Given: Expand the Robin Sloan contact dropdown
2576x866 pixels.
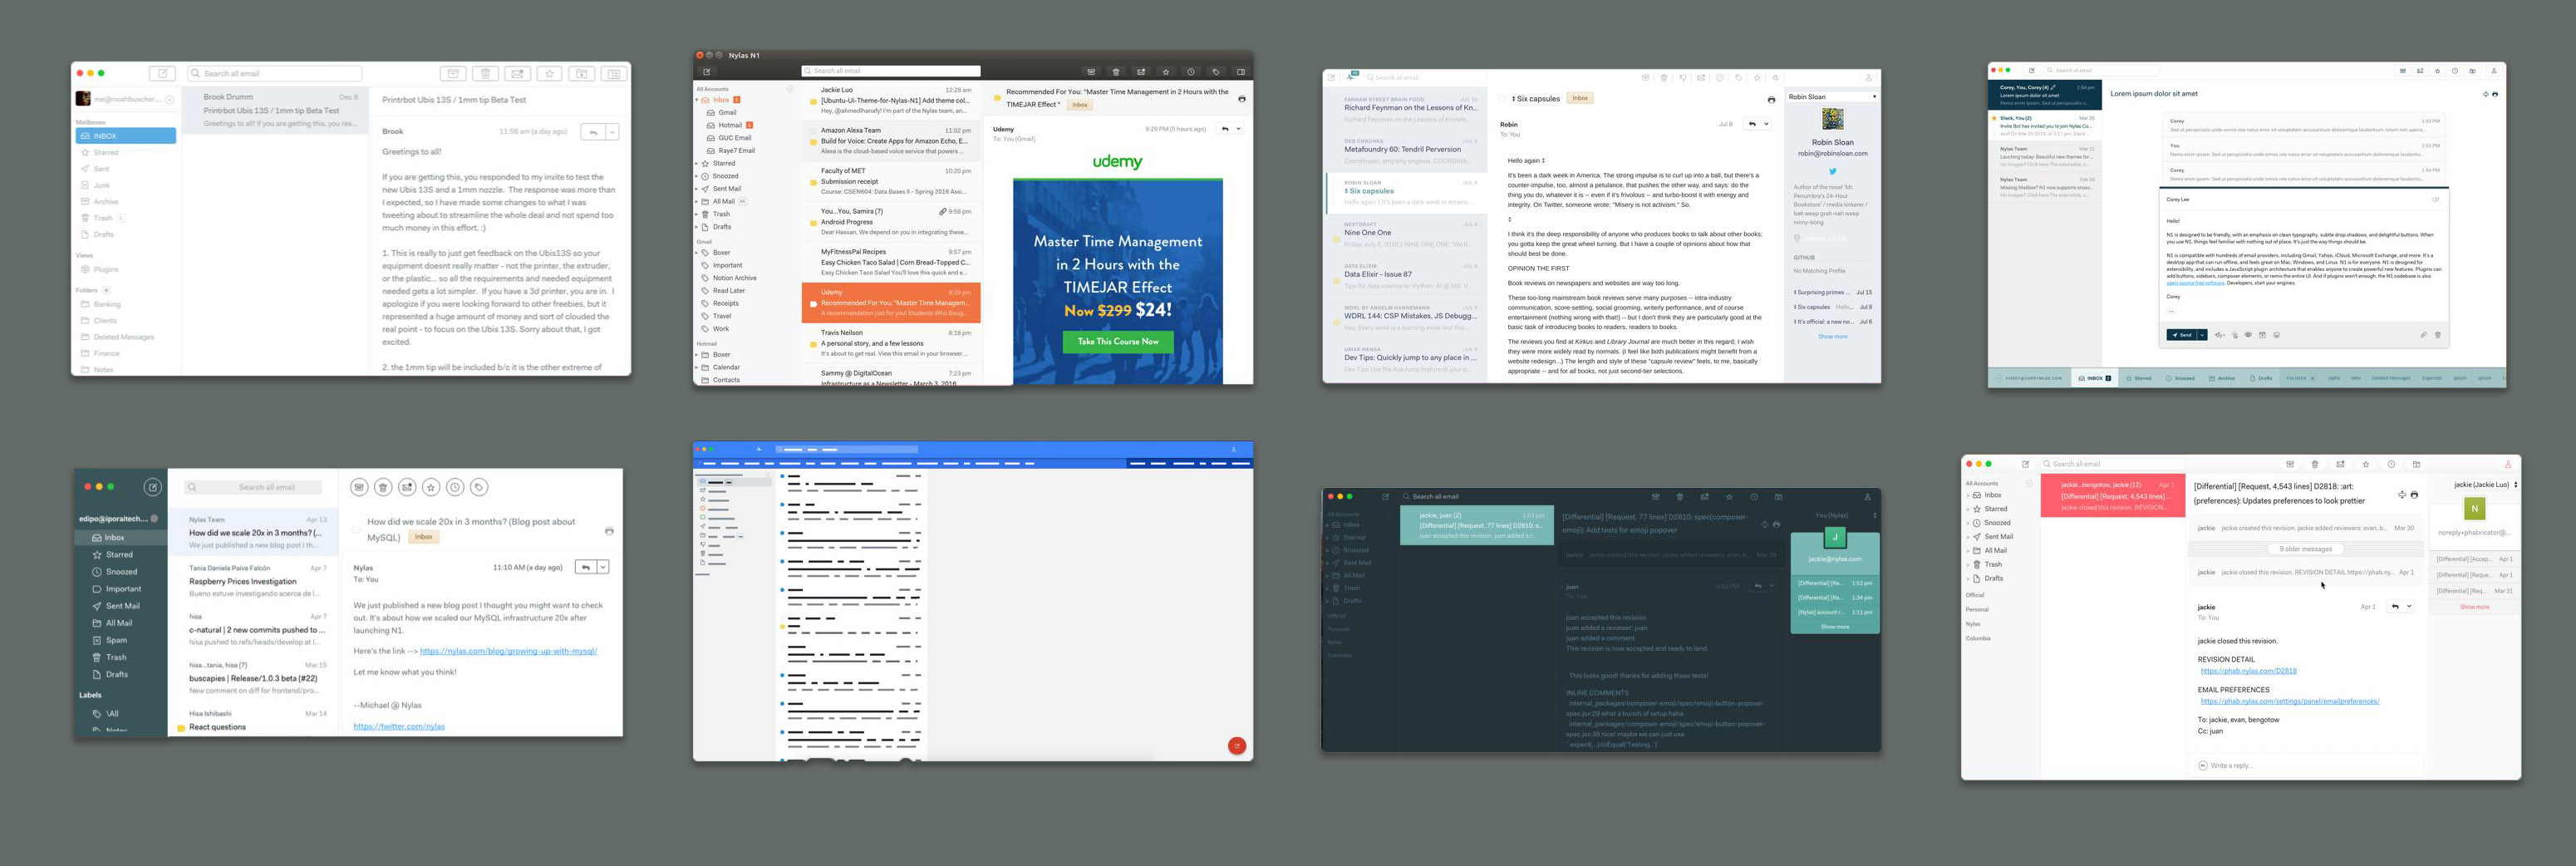Looking at the screenshot, I should click(x=1874, y=97).
